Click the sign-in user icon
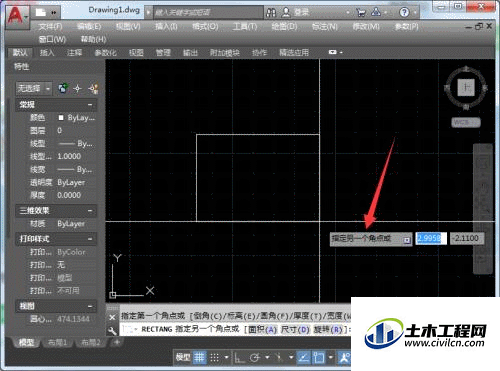The image size is (500, 371). coord(286,13)
